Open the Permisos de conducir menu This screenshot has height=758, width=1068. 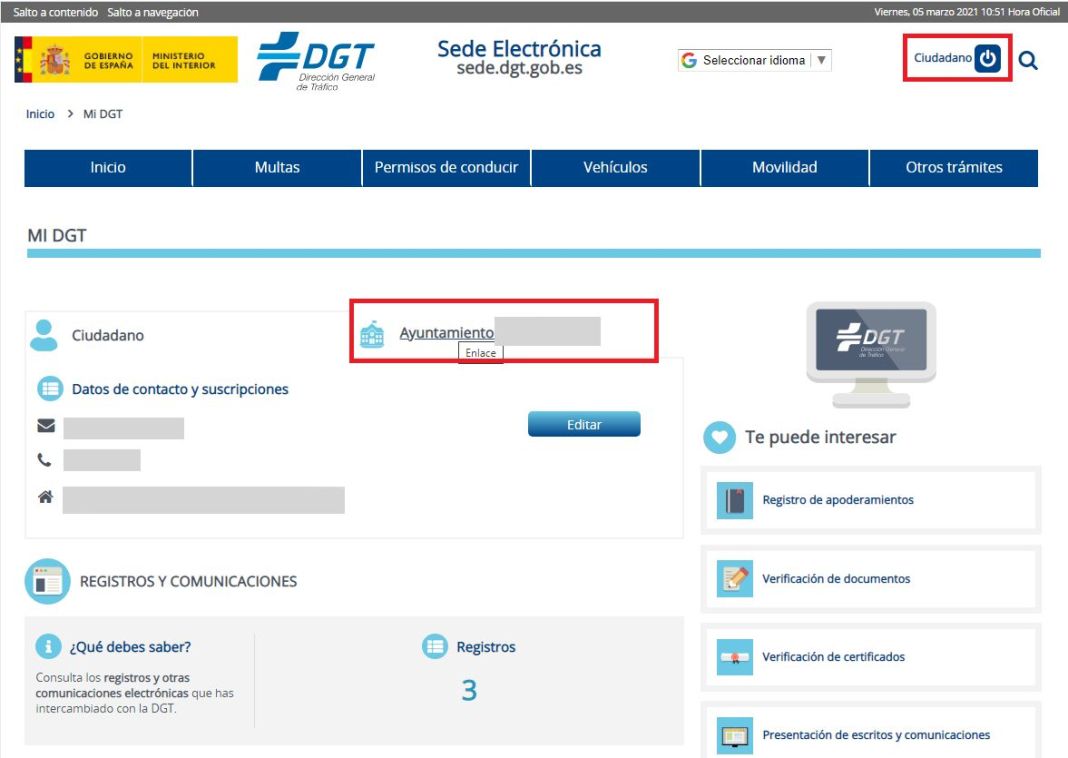[x=446, y=168]
